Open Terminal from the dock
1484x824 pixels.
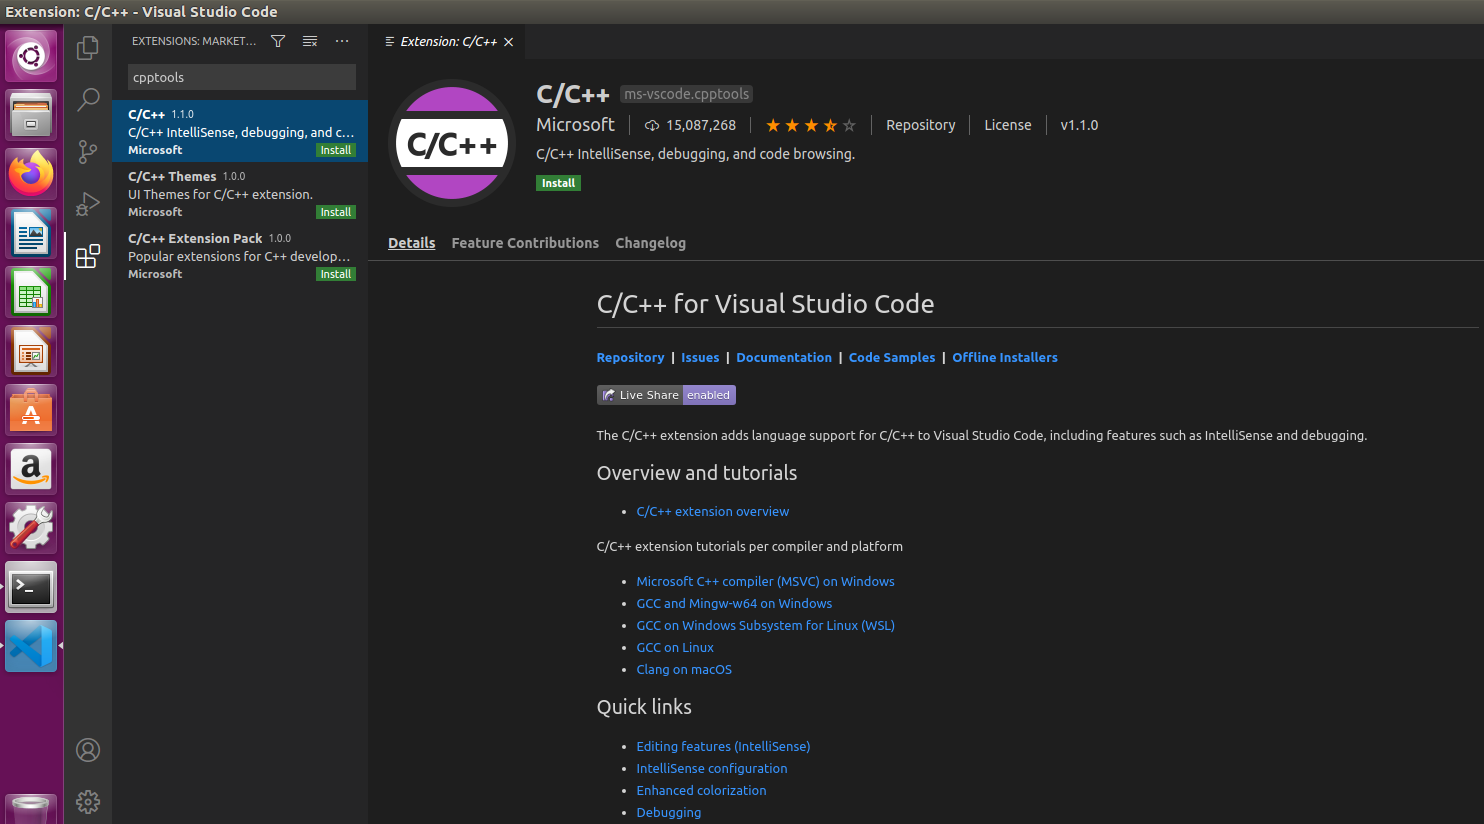(31, 586)
